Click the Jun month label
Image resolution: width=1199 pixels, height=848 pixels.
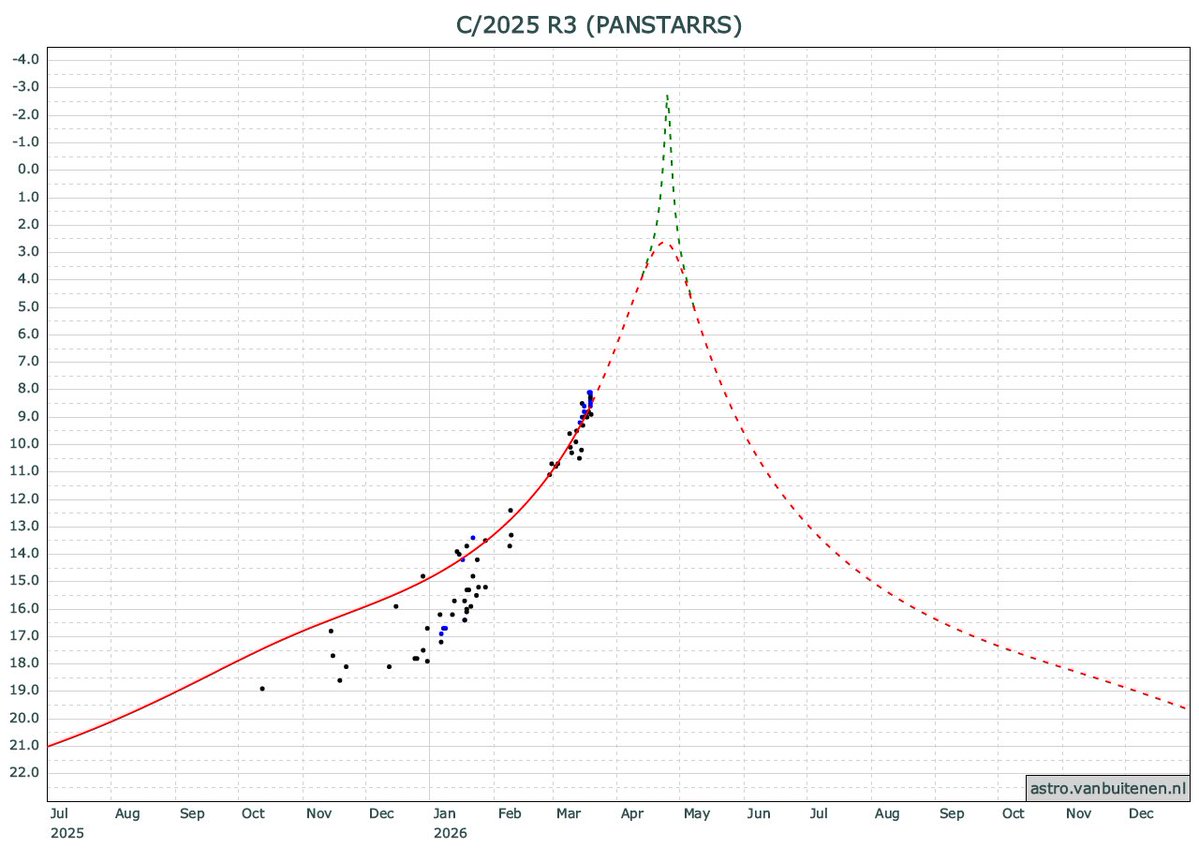coord(759,814)
